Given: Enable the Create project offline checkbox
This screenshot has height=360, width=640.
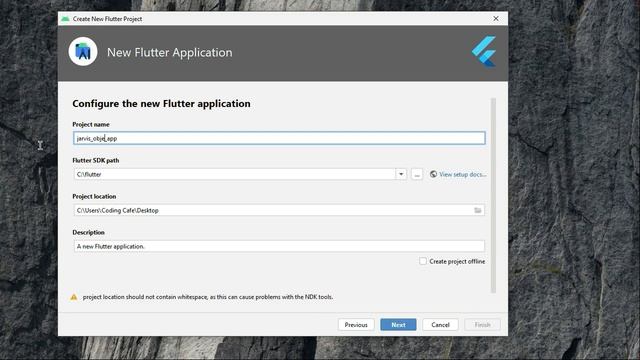Looking at the screenshot, I should (x=423, y=261).
